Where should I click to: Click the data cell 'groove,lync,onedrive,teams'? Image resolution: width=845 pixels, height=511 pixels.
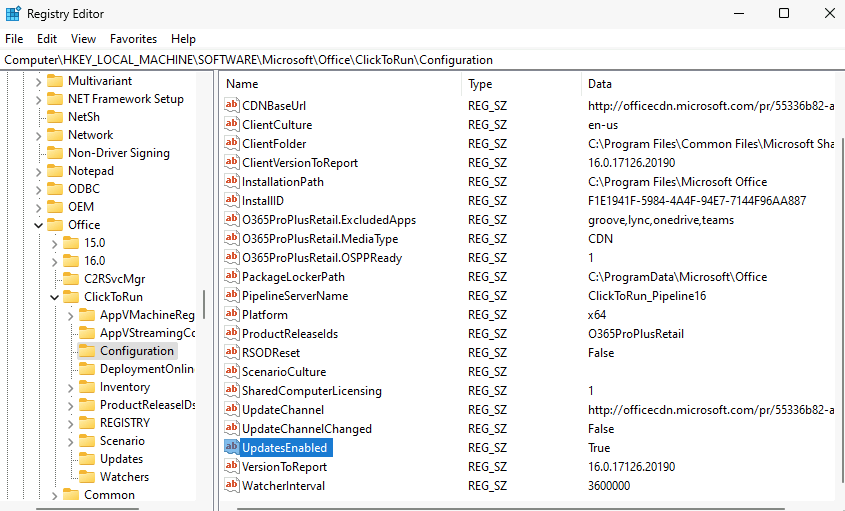(661, 220)
